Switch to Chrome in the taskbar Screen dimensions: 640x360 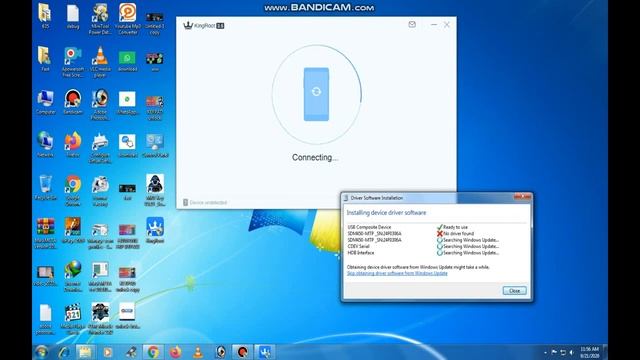click(153, 352)
